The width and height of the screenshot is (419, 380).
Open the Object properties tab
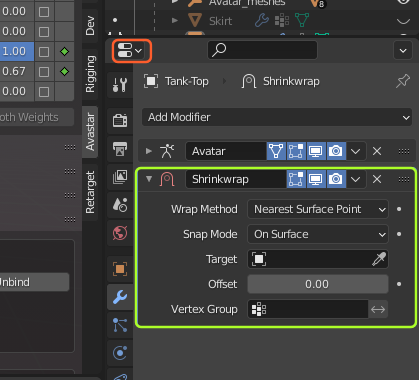(120, 269)
